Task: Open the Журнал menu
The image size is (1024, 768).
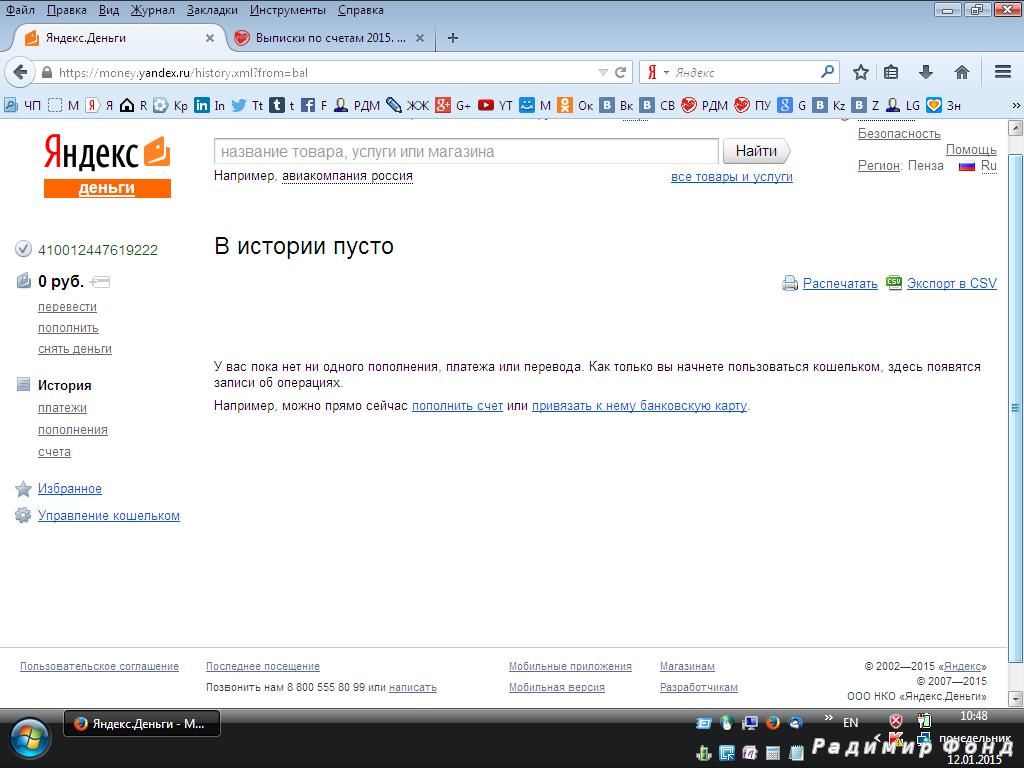Action: [153, 10]
